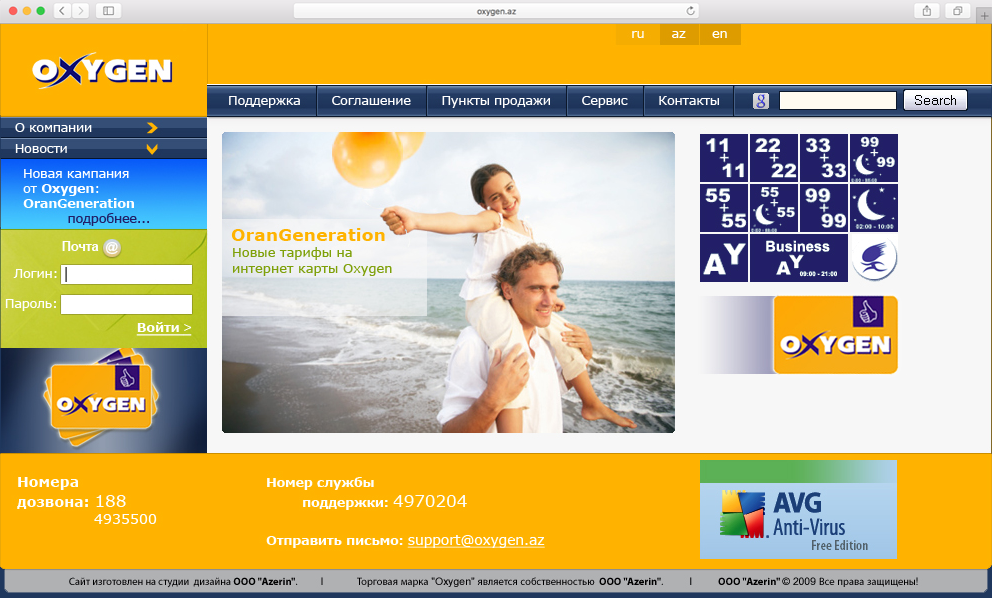
Task: Open the Сервис menu item
Action: (x=604, y=101)
